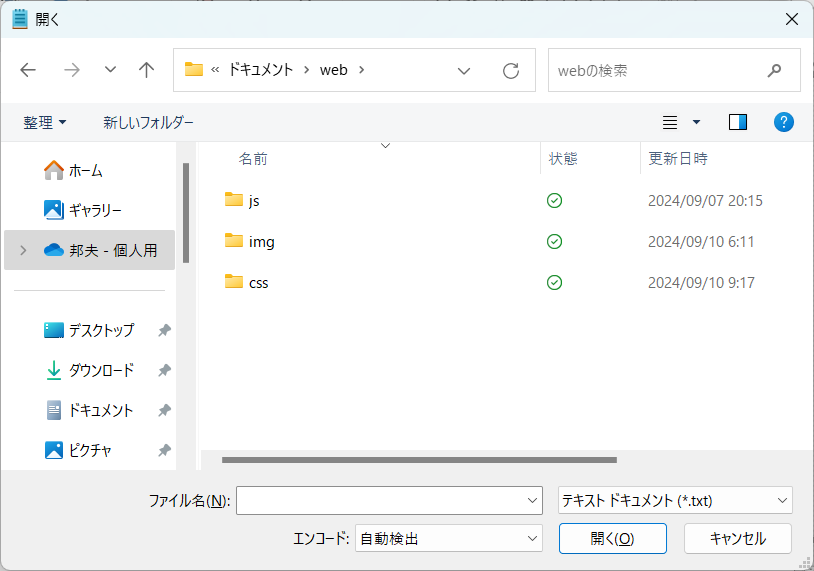Screen dimensions: 814x571
Task: Select the img folder
Action: point(262,242)
